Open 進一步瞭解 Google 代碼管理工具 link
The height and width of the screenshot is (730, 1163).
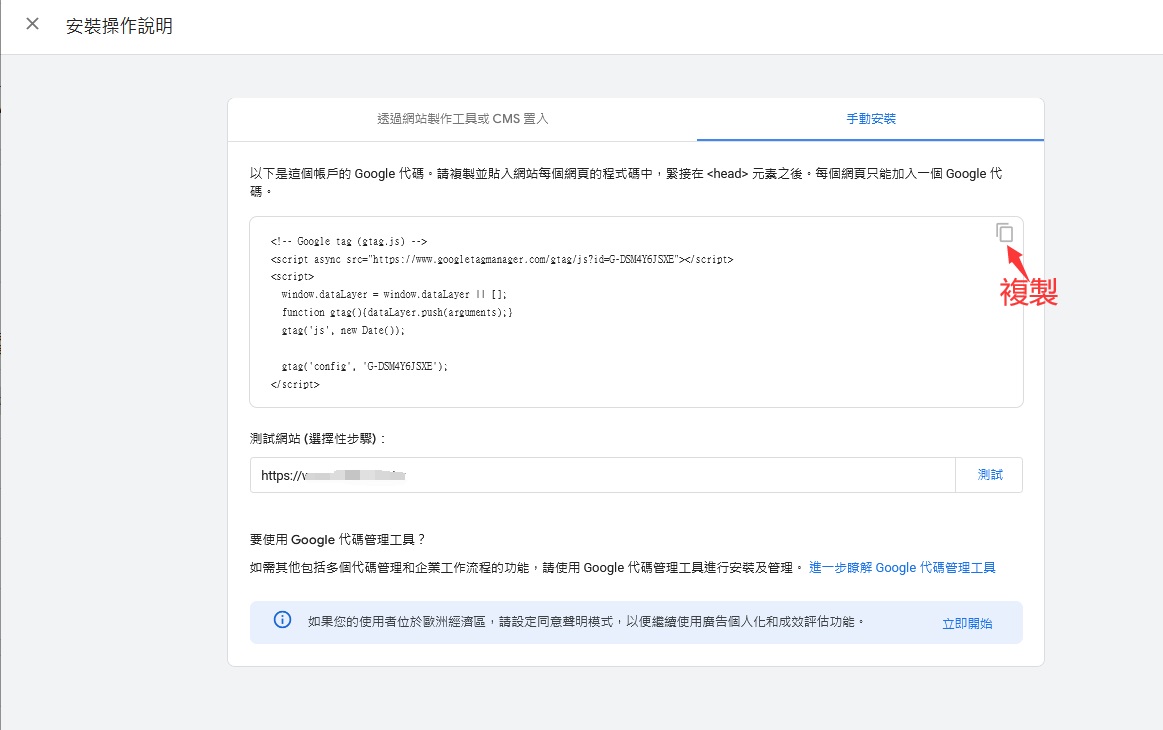coord(902,568)
